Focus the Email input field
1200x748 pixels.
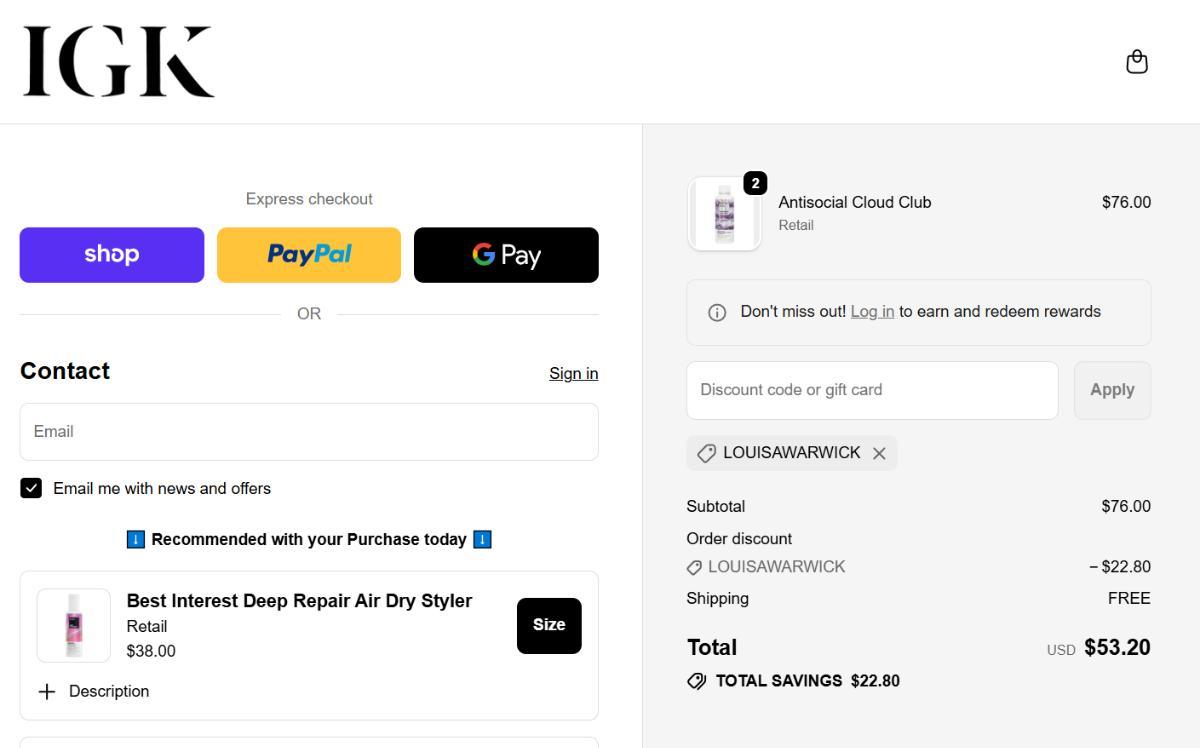click(x=309, y=432)
